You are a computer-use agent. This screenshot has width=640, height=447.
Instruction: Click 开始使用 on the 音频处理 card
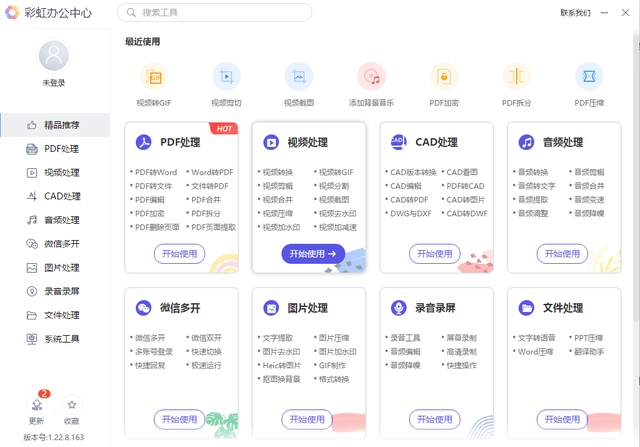(562, 254)
